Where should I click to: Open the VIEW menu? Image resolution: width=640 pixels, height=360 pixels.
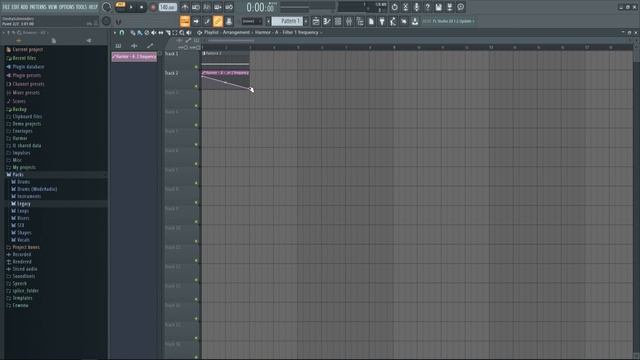click(x=53, y=7)
